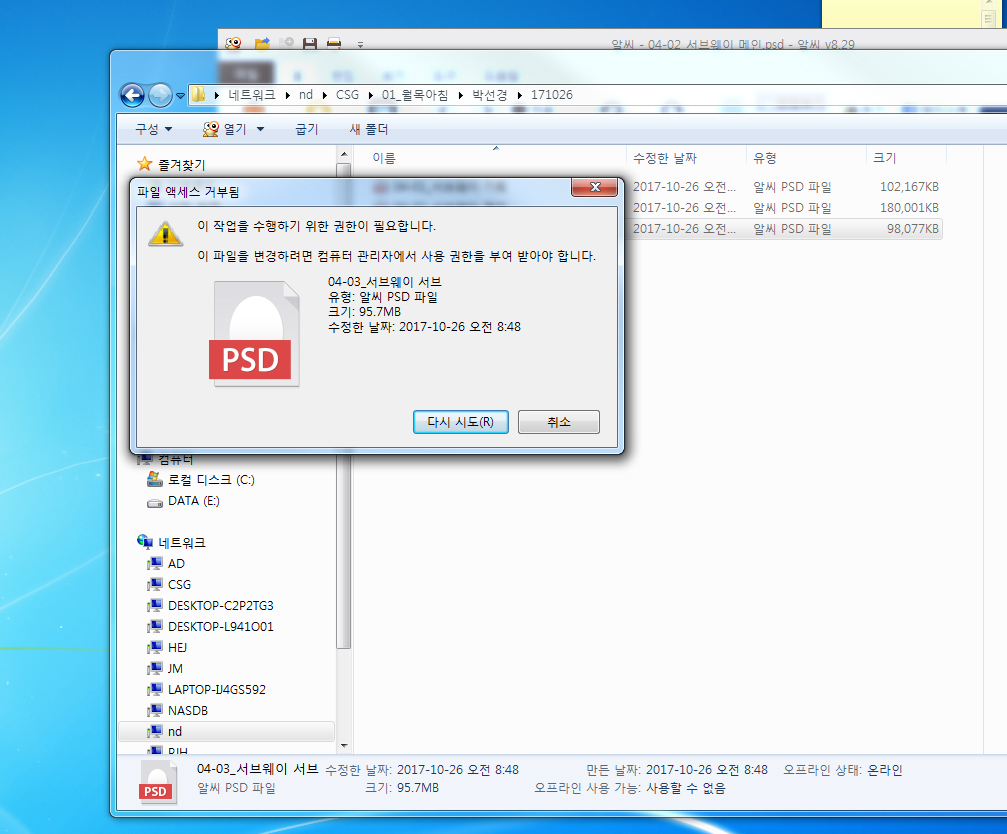Image resolution: width=1007 pixels, height=834 pixels.
Task: Click the 즐겨찾기 favorites star icon
Action: pyautogui.click(x=144, y=164)
